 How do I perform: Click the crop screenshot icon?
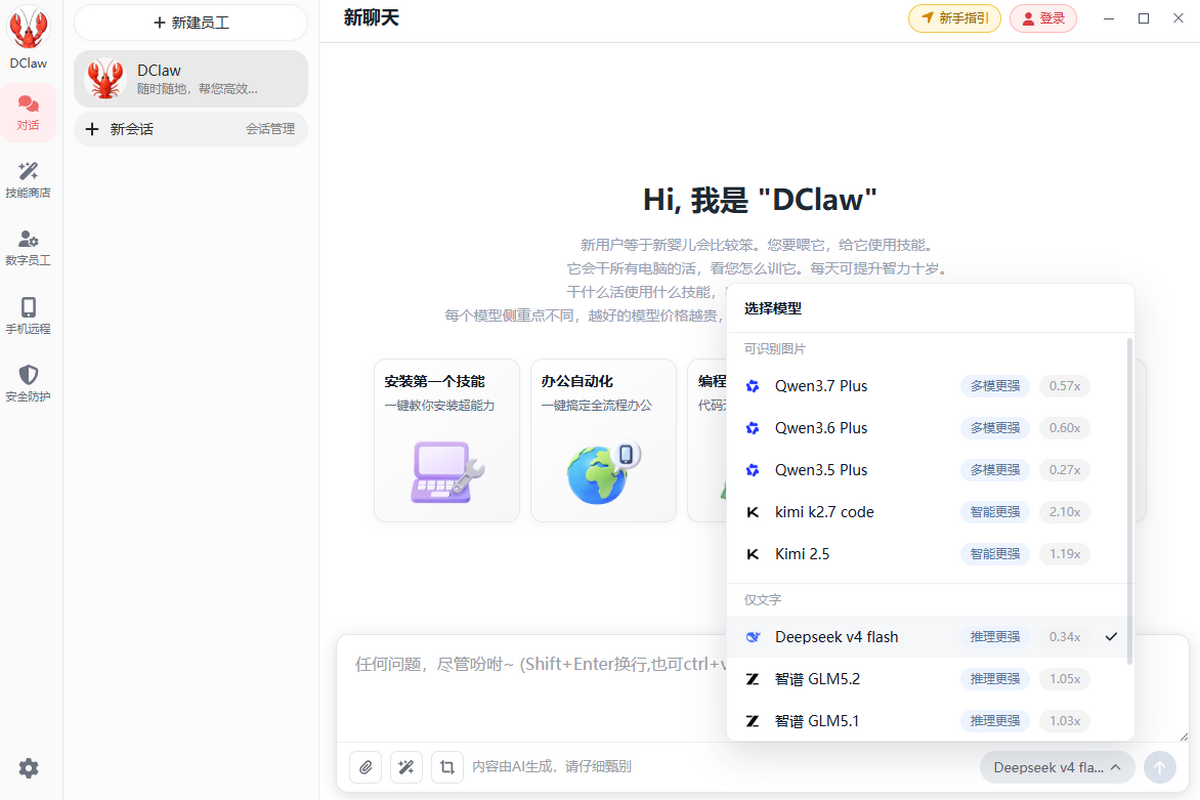coord(447,767)
